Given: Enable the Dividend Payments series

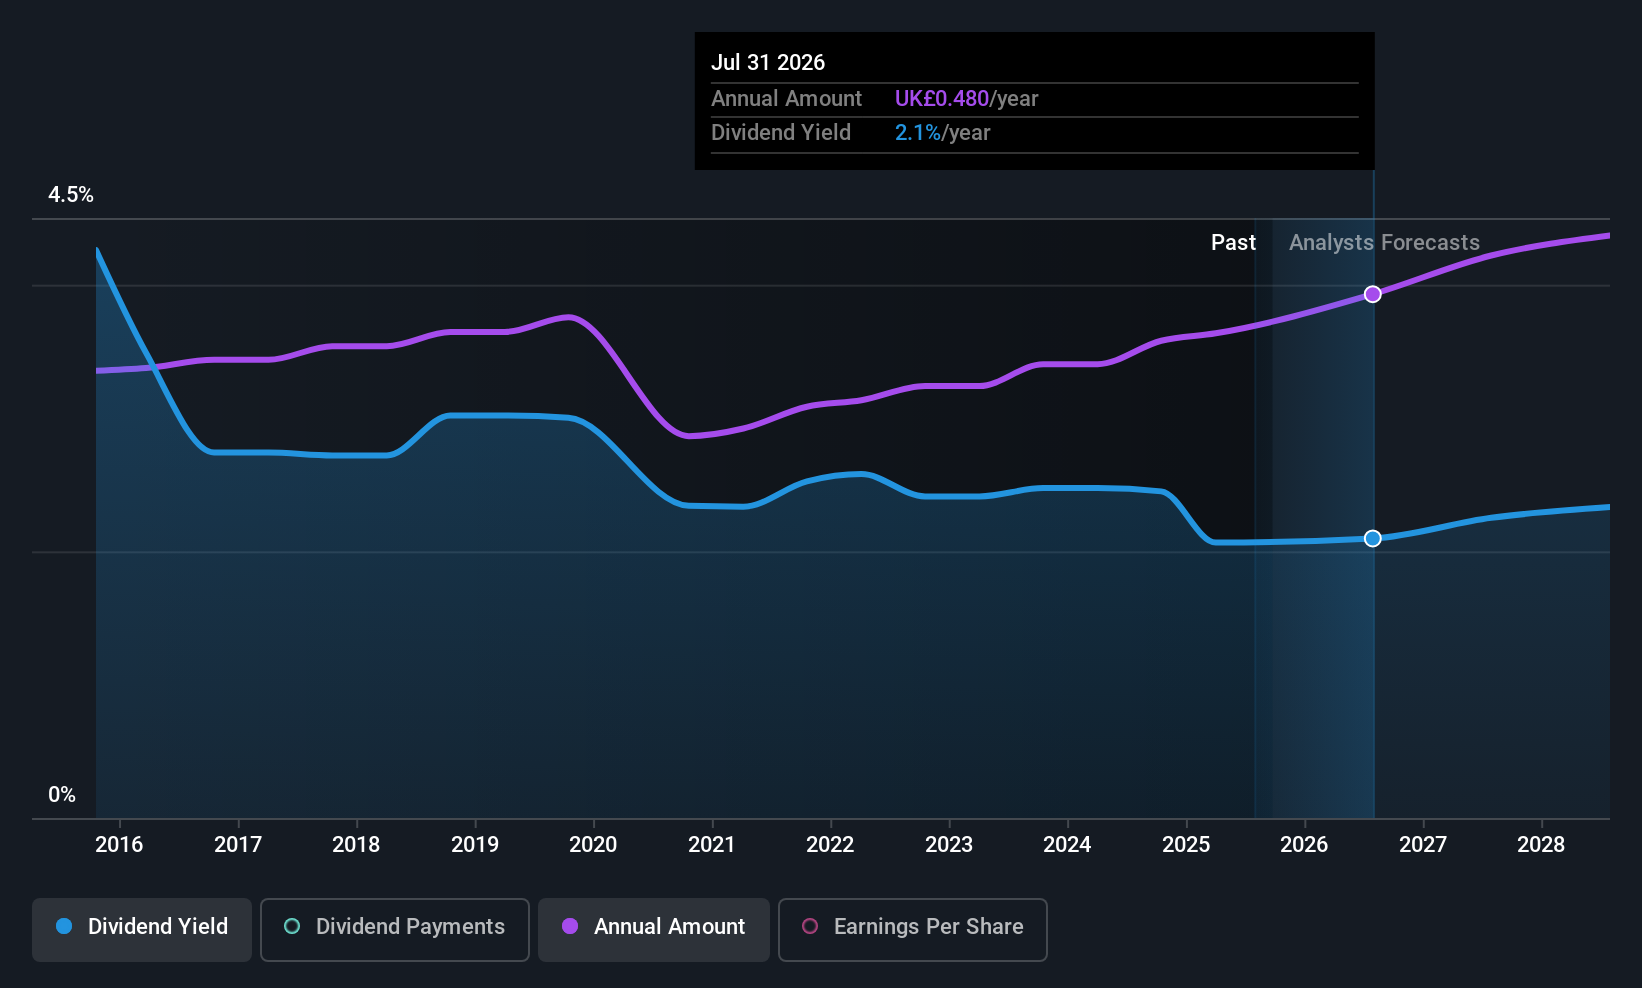Looking at the screenshot, I should point(395,930).
